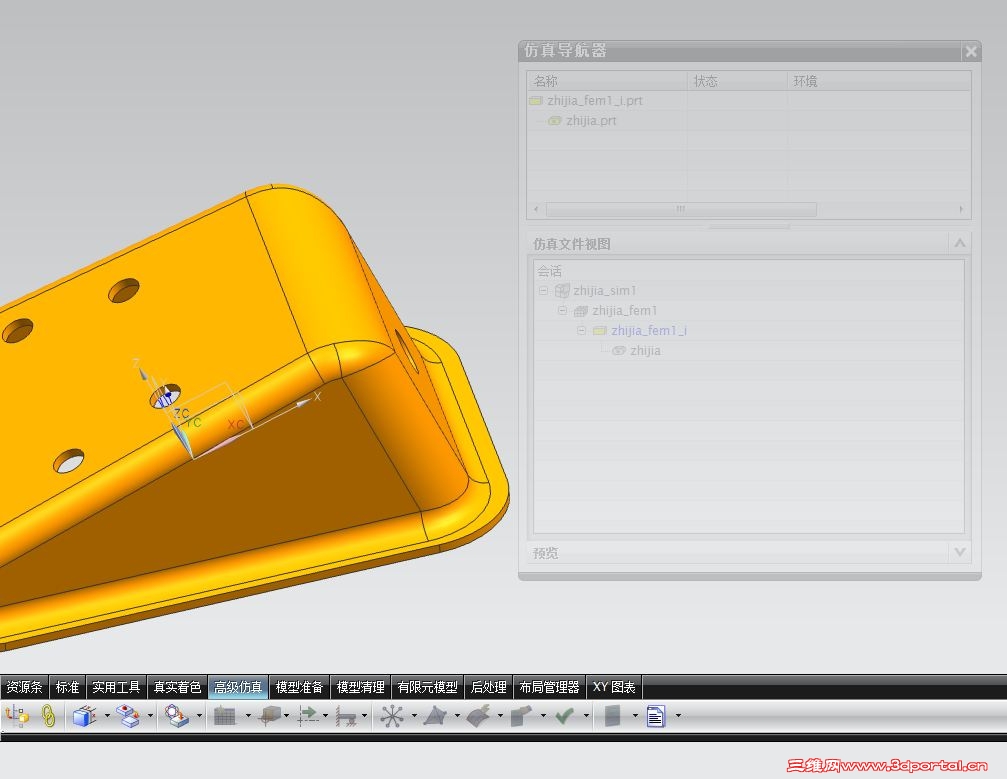Image resolution: width=1007 pixels, height=779 pixels.
Task: Select zhijia leaf in file view
Action: 645,351
